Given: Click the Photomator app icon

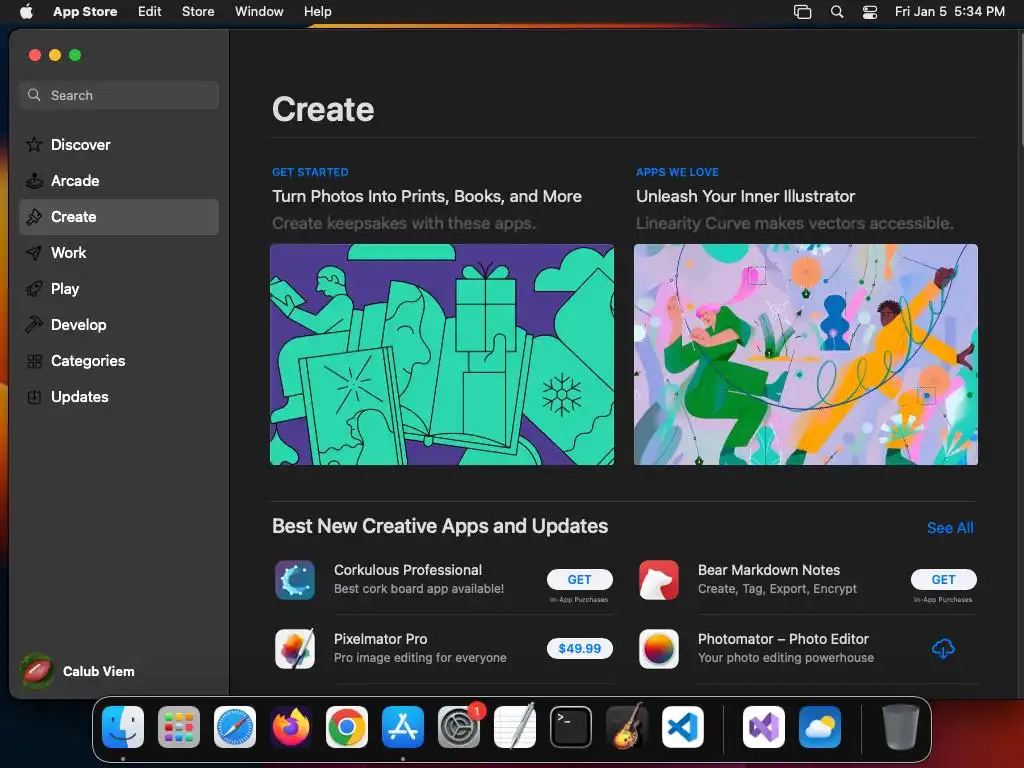Looking at the screenshot, I should 658,648.
